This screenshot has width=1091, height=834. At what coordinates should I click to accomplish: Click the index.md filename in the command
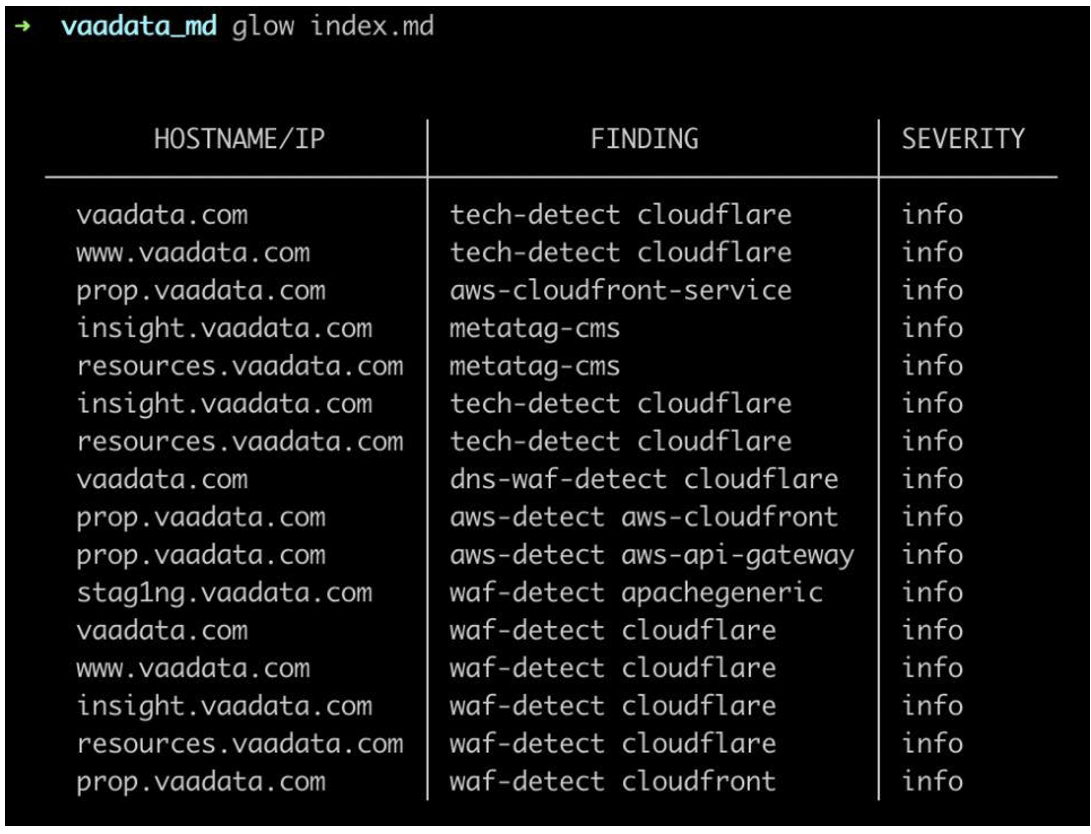tap(372, 26)
